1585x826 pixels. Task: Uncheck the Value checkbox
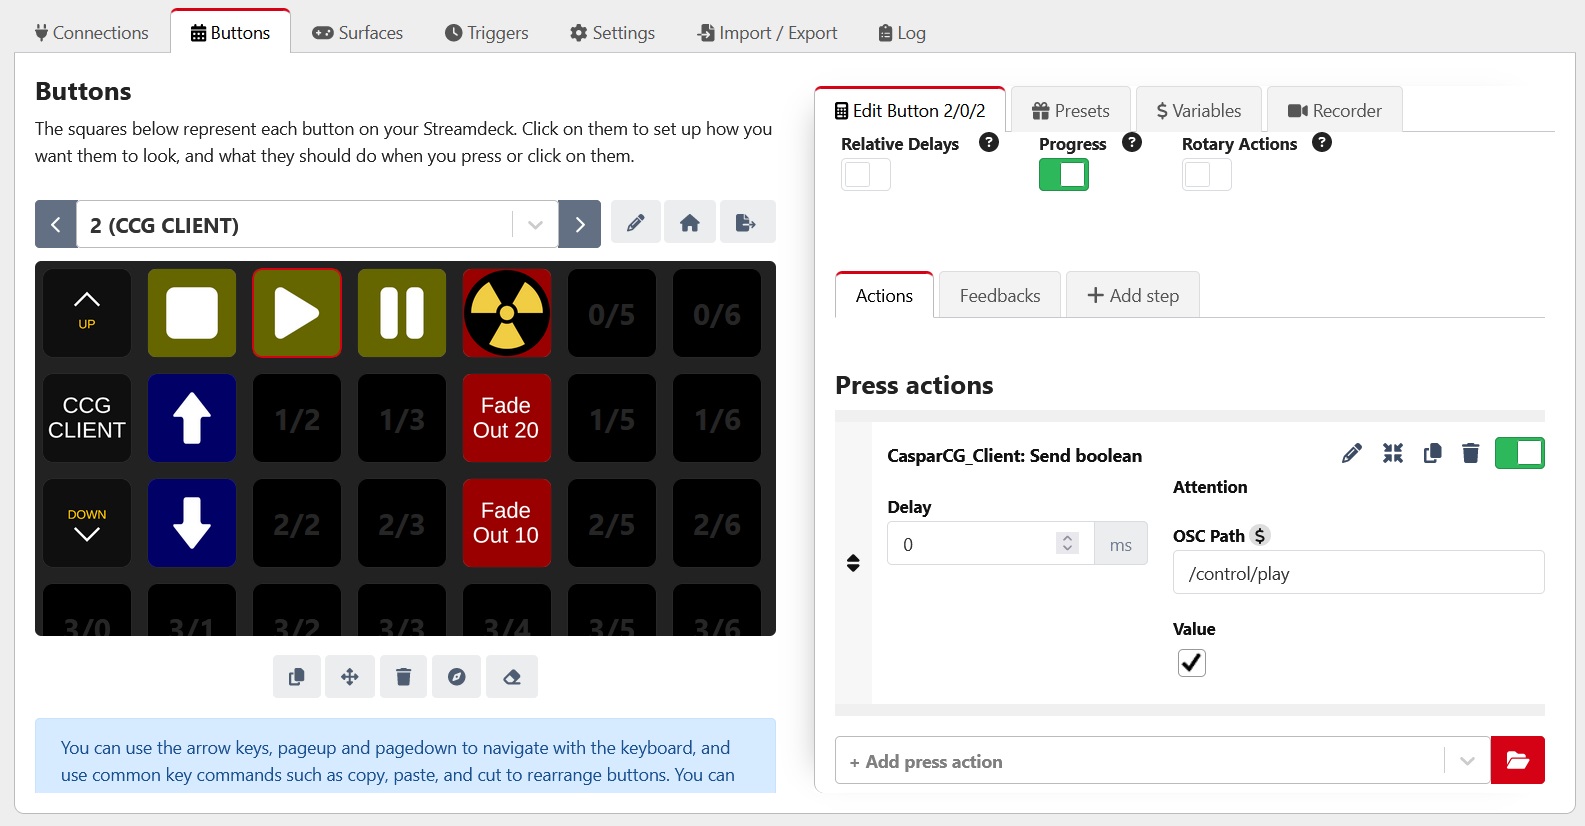pos(1191,663)
